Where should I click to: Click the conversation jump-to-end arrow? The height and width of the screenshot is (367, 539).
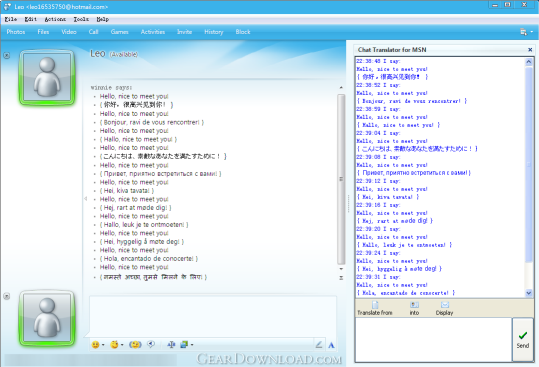[x=341, y=278]
